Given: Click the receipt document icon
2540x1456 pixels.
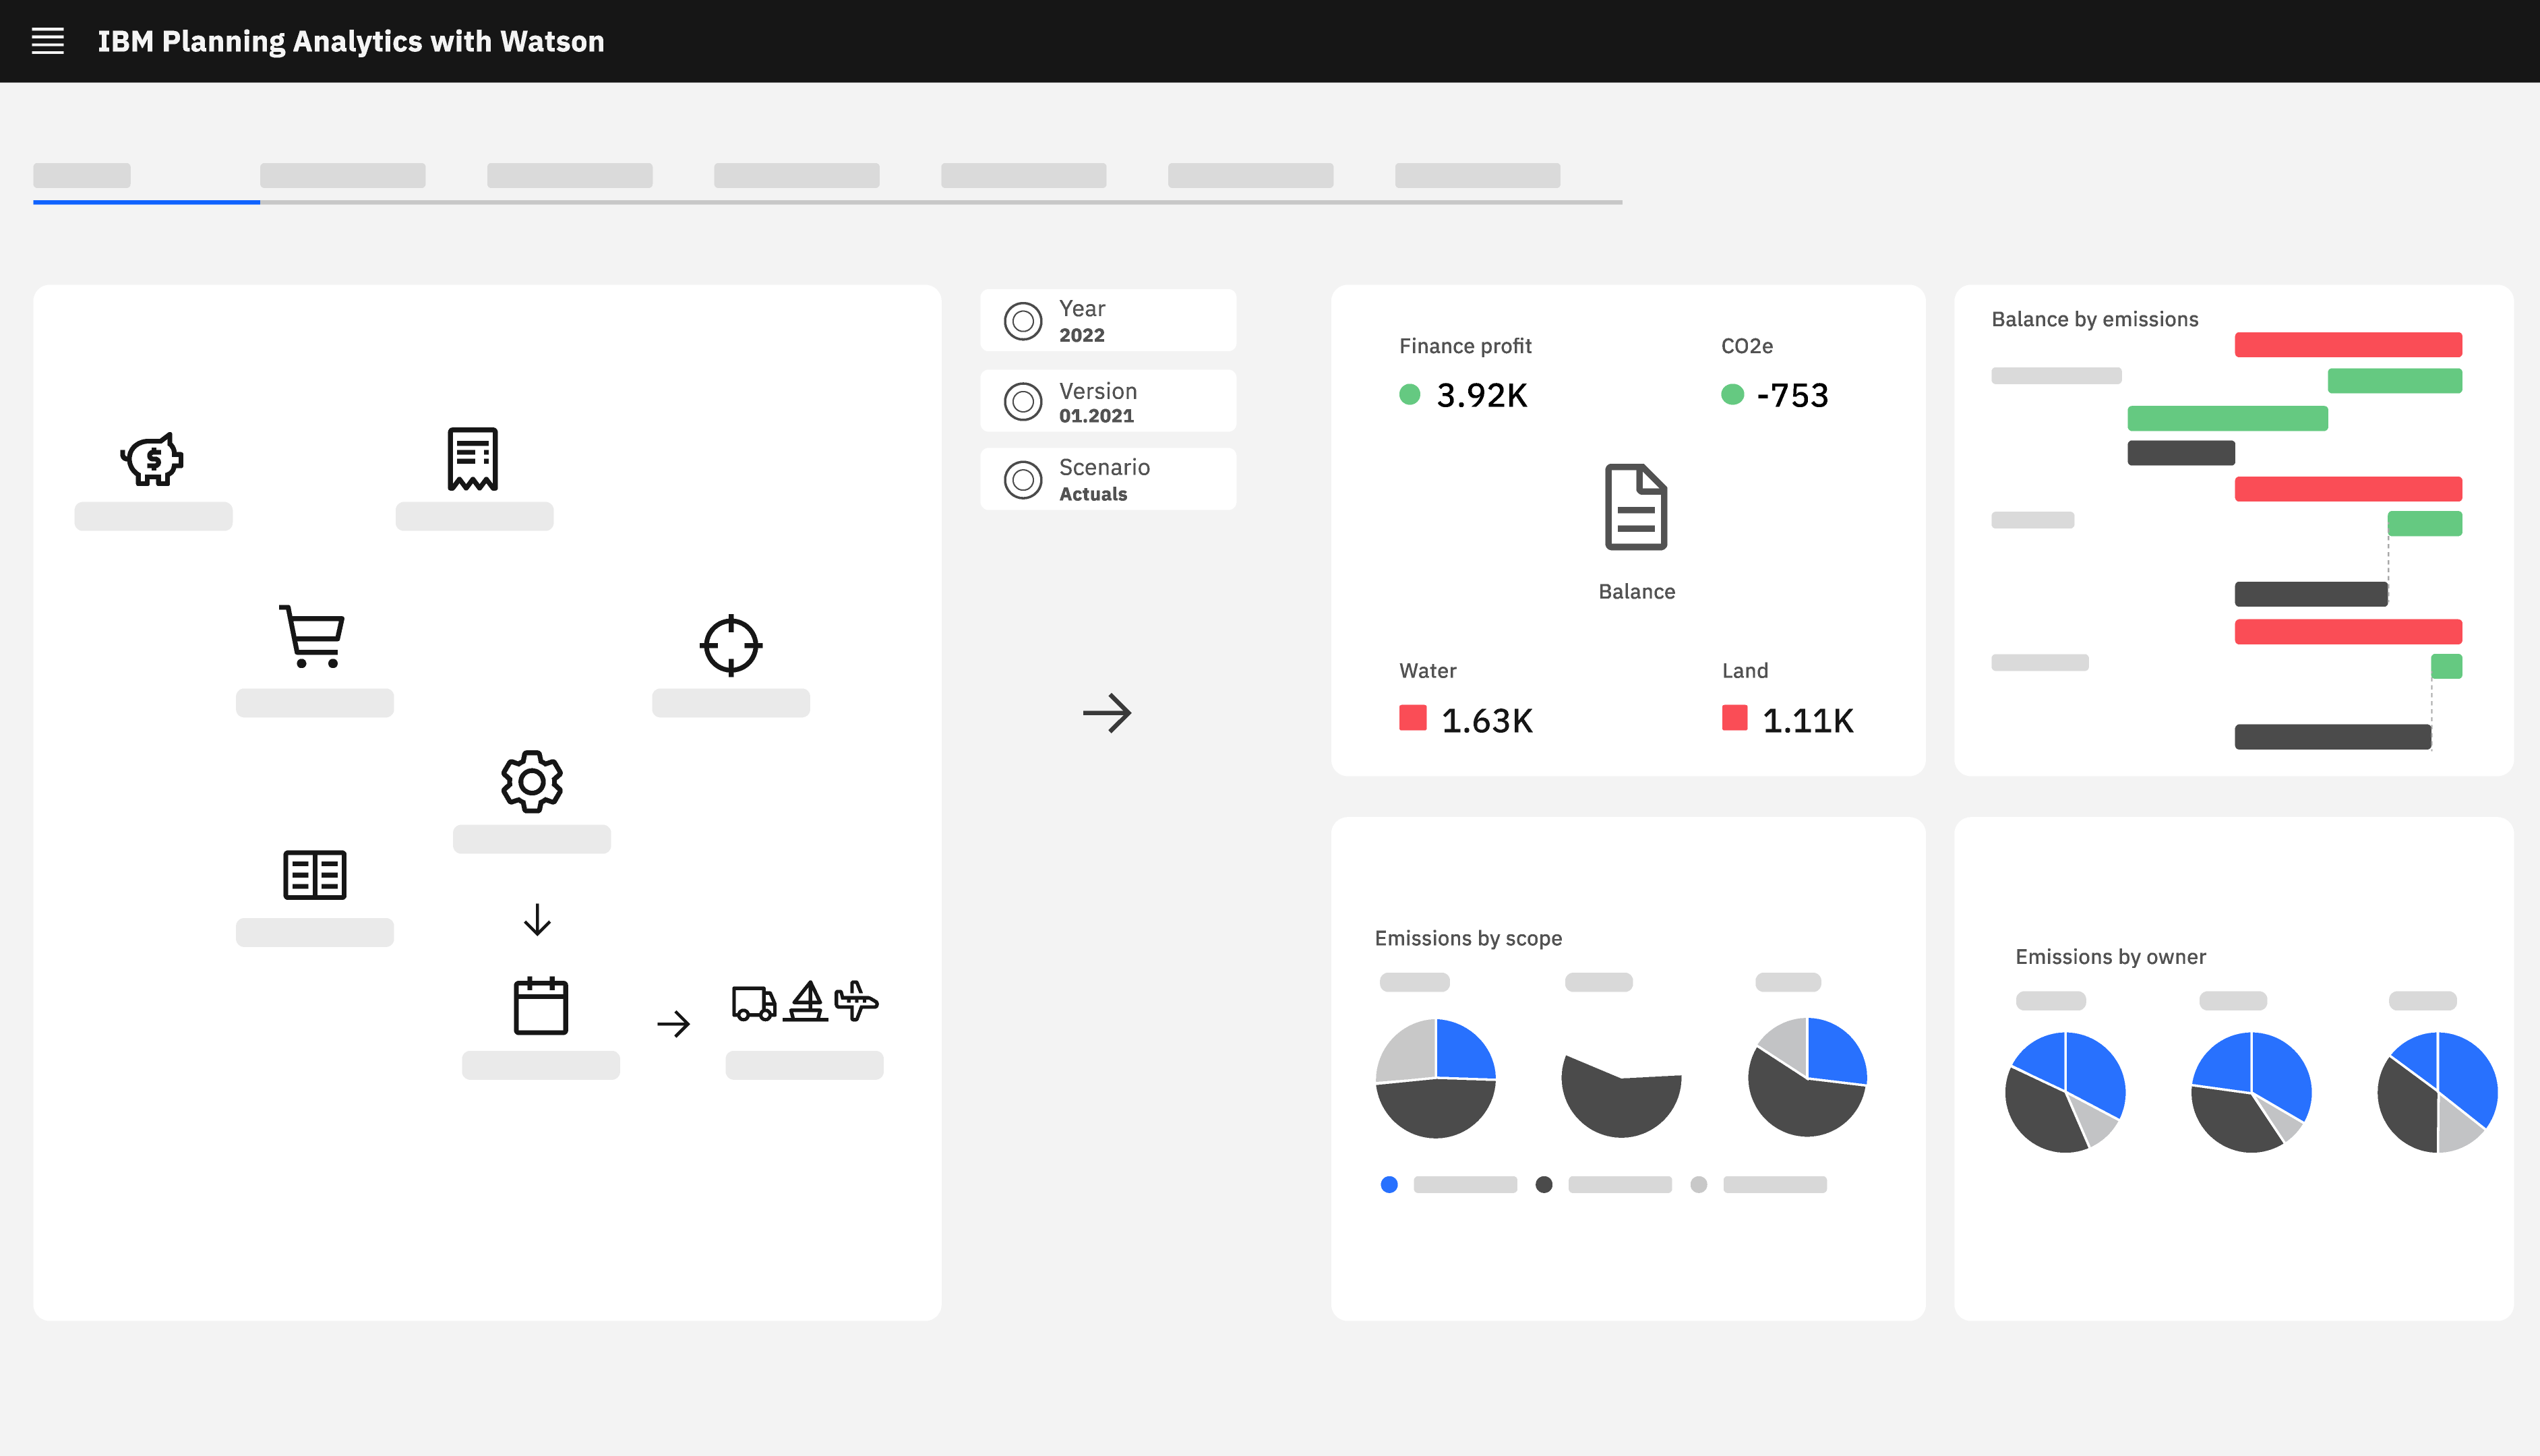Looking at the screenshot, I should point(472,459).
